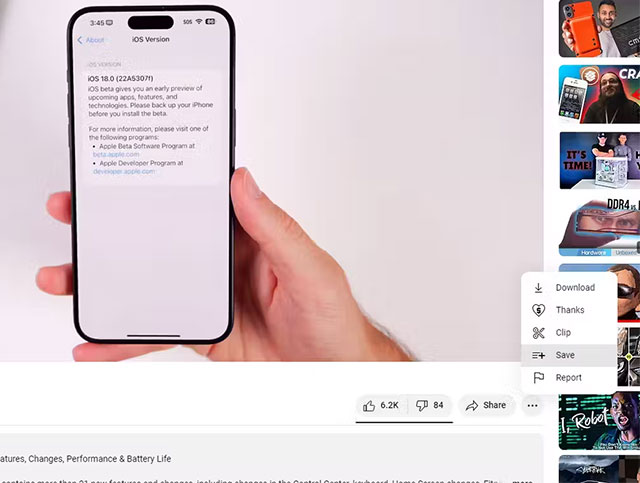Choose Thanks from the popup menu
Viewport: 640px width, 483px height.
click(x=569, y=310)
